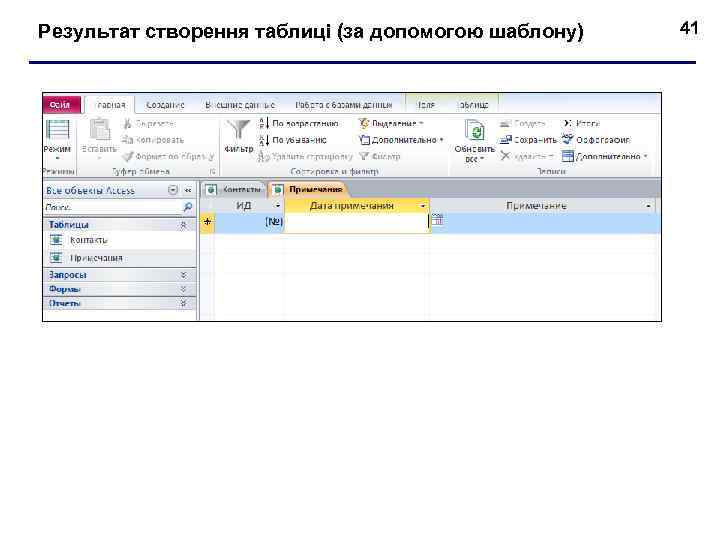Open the date picker calendar icon
Viewport: 720px width, 540px height.
[x=437, y=219]
